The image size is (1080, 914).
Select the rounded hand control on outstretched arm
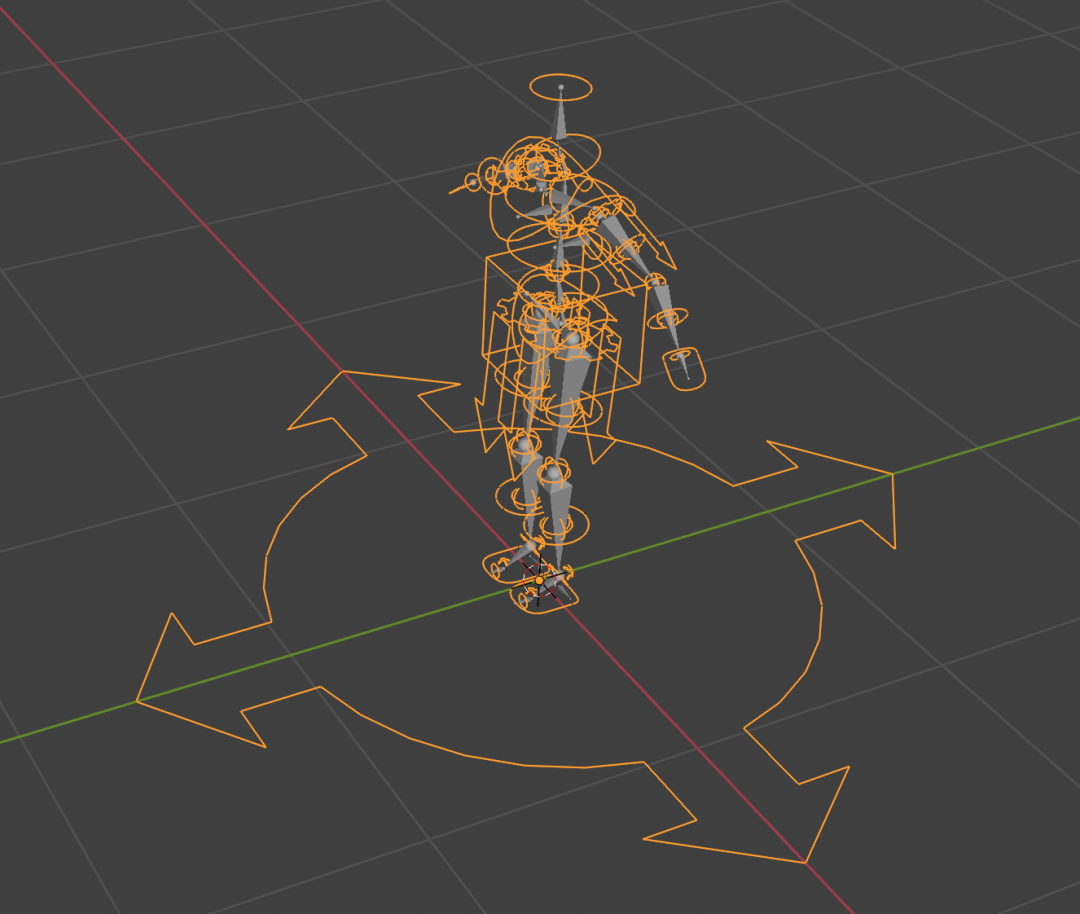[684, 369]
